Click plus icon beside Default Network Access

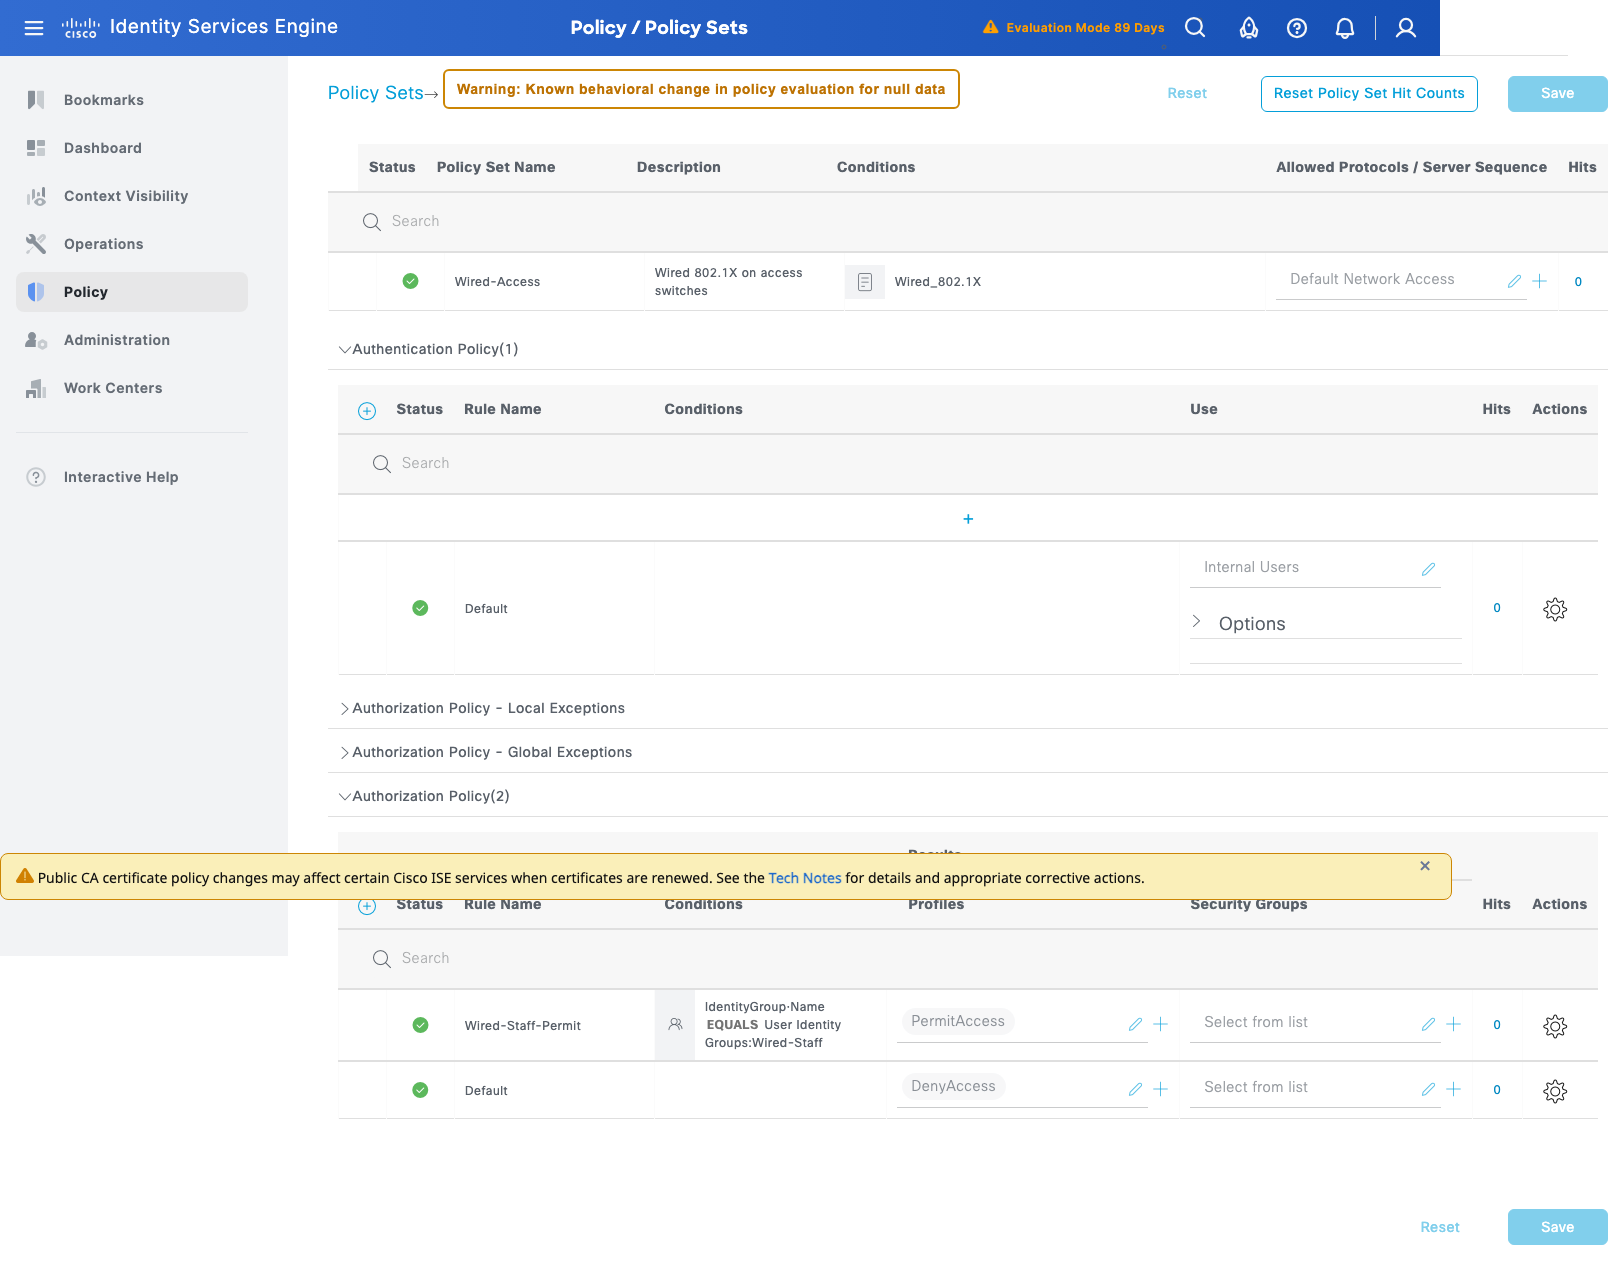click(x=1540, y=281)
